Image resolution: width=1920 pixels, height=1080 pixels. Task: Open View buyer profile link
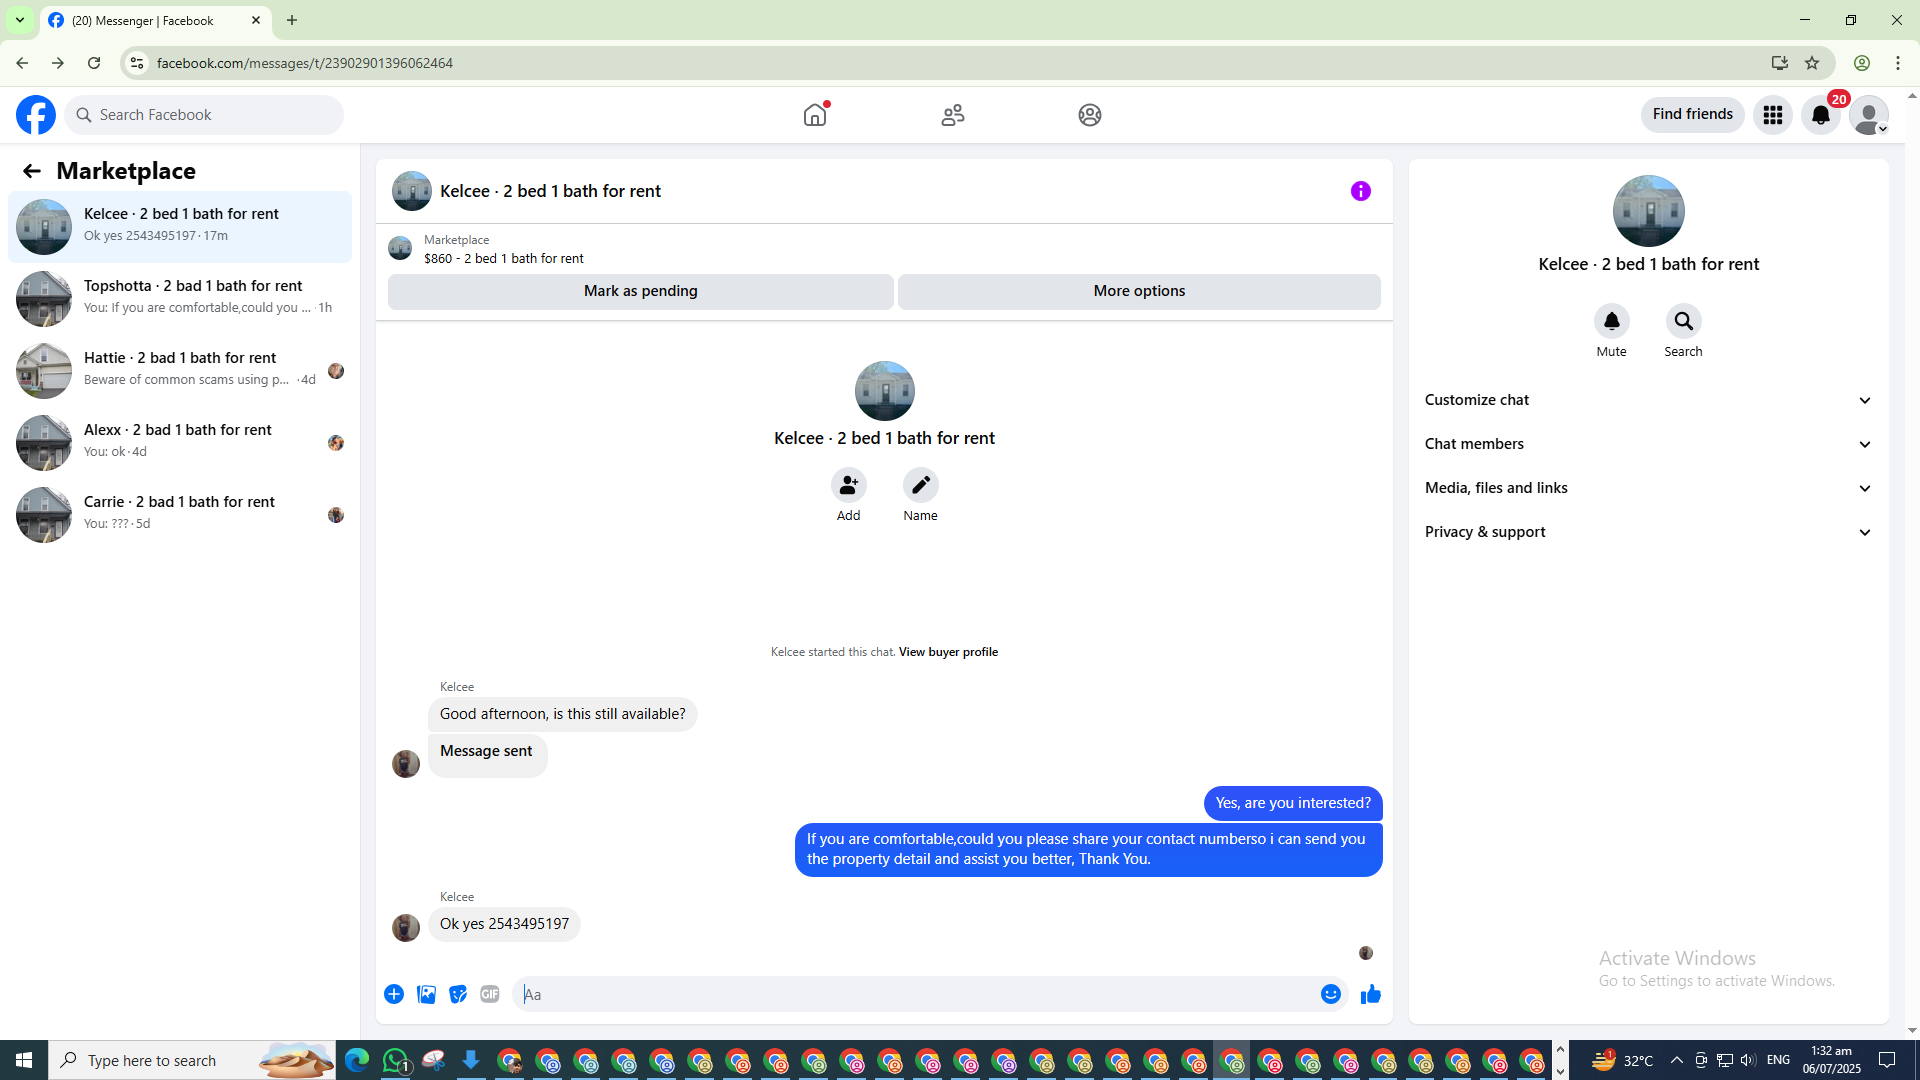click(x=948, y=652)
